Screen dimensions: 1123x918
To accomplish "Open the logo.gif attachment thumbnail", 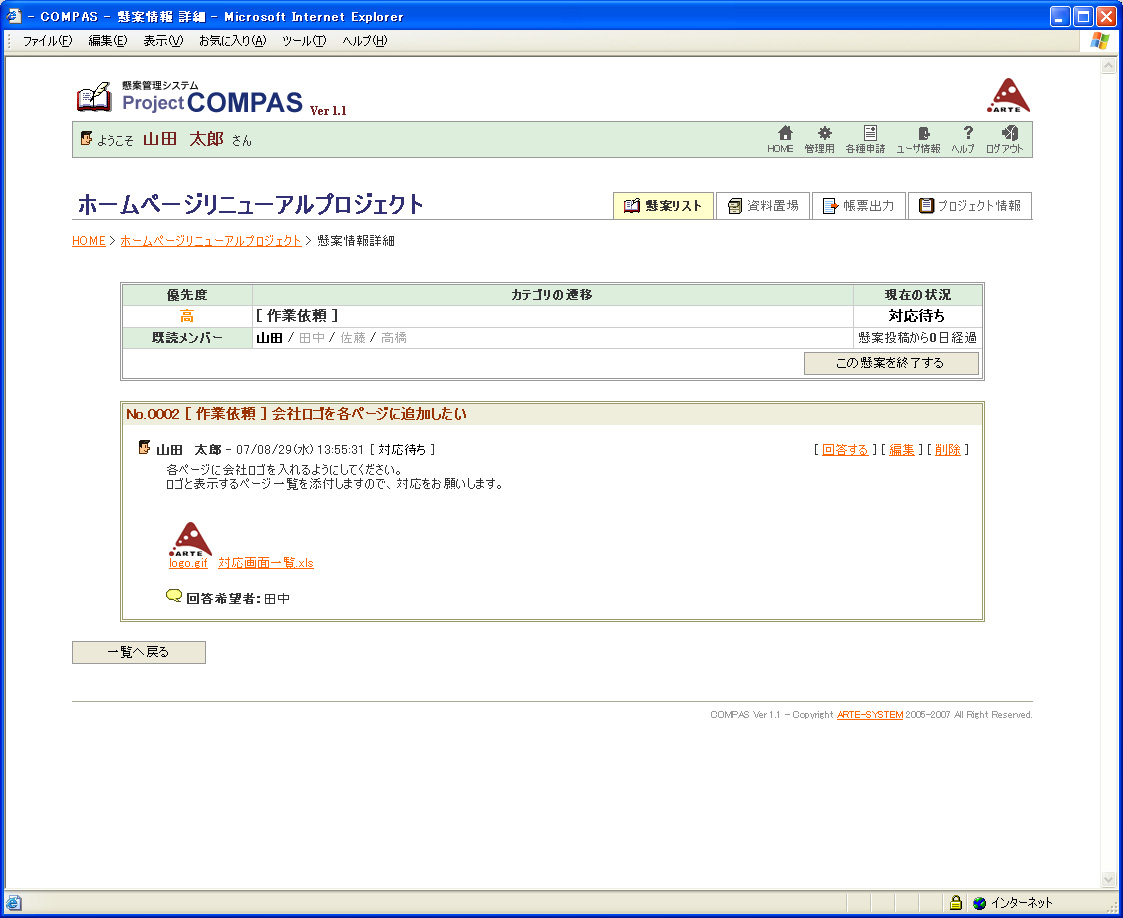I will pos(189,539).
